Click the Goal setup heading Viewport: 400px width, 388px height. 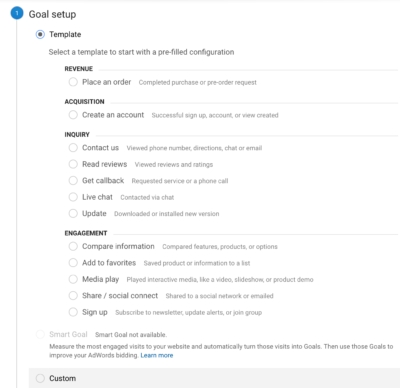click(52, 14)
